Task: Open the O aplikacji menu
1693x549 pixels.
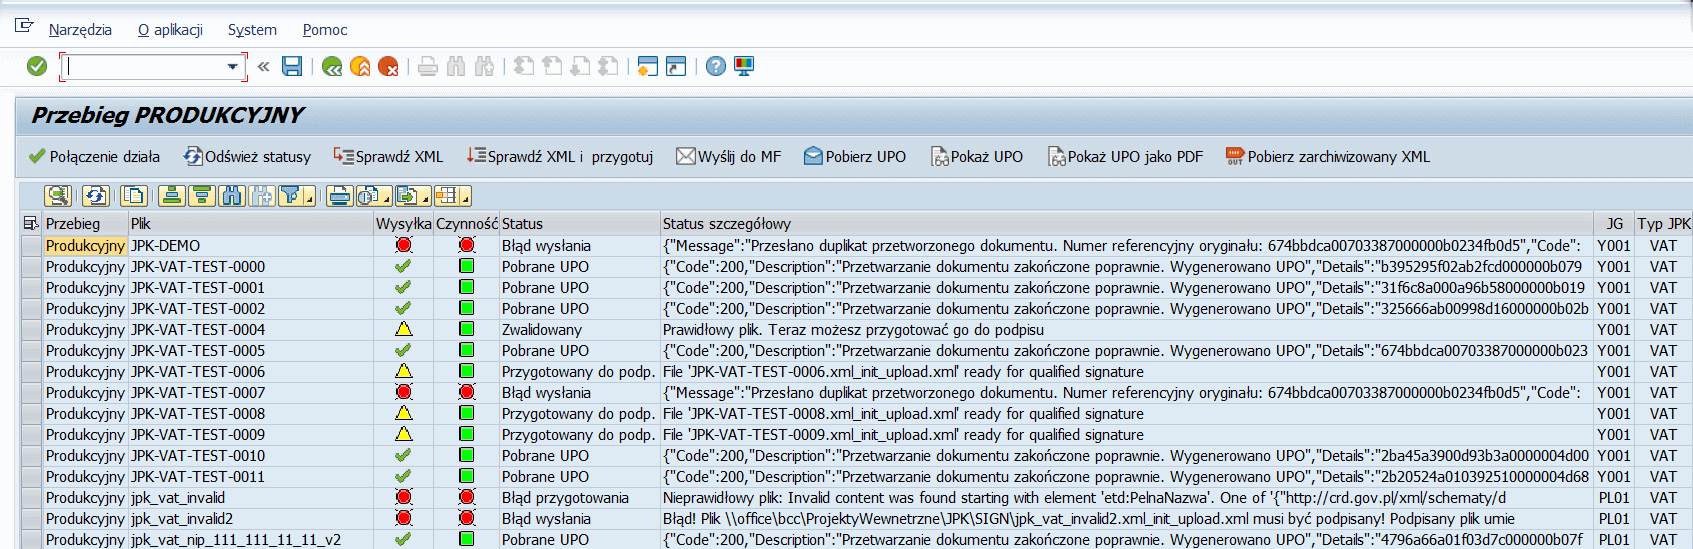Action: point(170,30)
